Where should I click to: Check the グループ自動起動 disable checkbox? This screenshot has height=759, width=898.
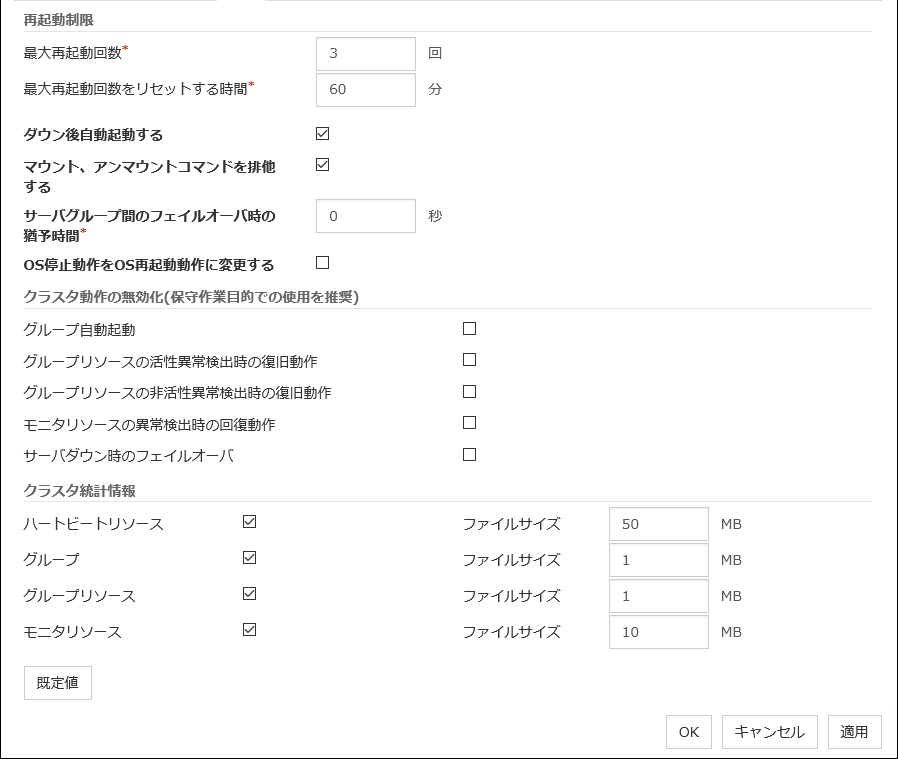pos(469,328)
